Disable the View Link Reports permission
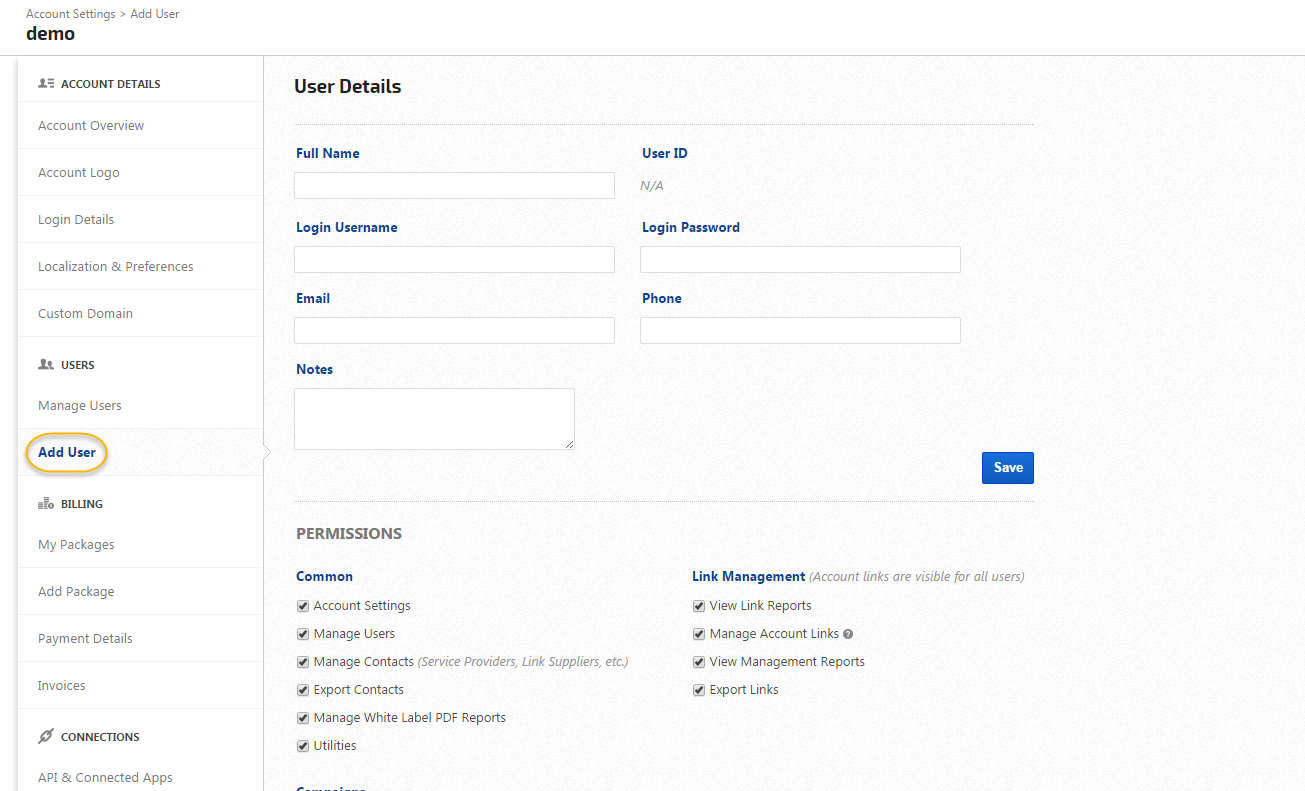This screenshot has width=1305, height=791. 699,606
